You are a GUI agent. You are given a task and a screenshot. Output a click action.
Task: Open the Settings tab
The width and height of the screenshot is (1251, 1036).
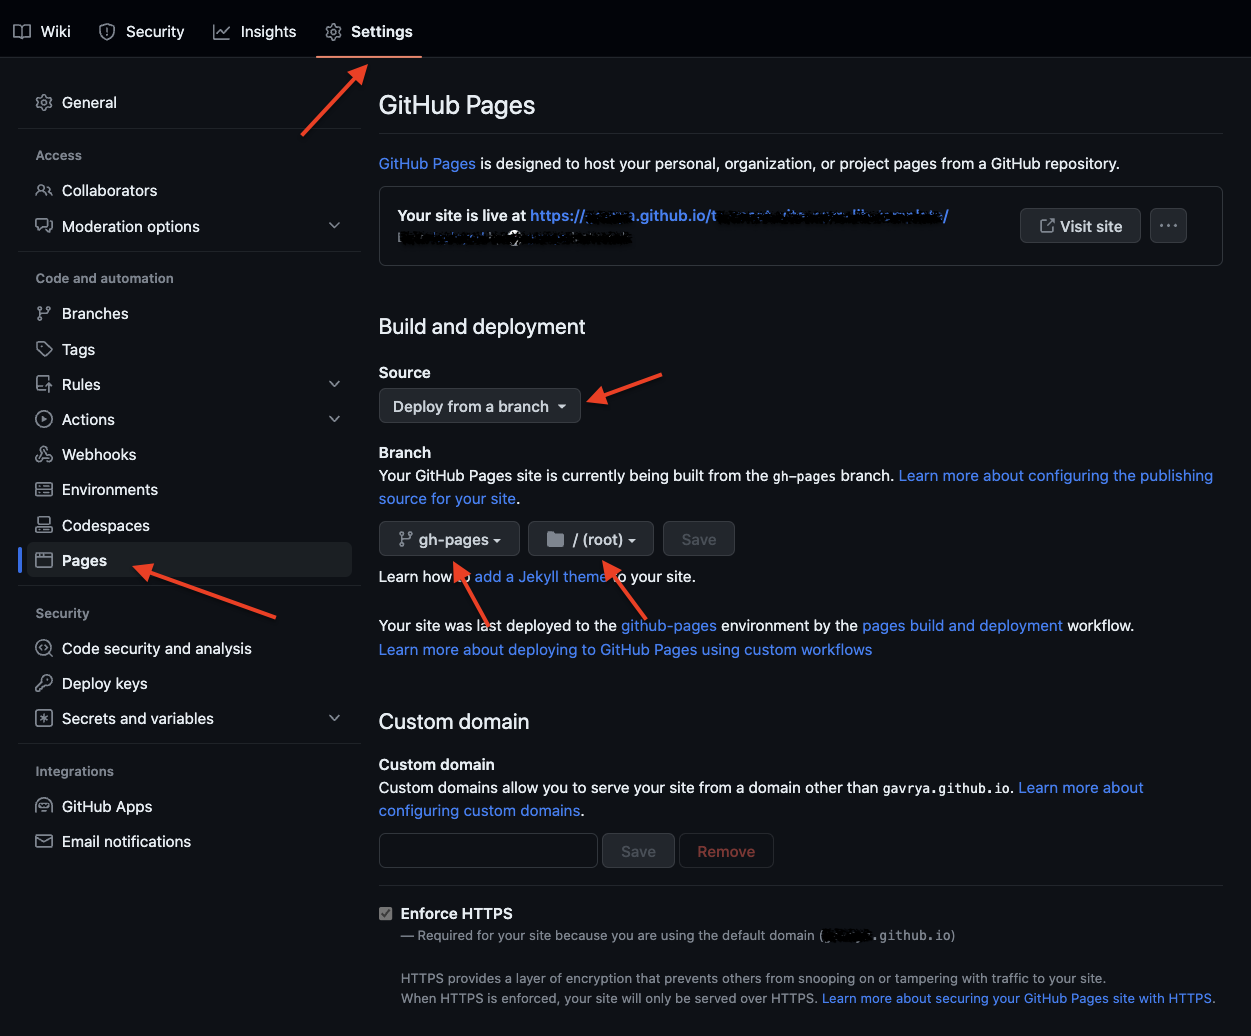(x=369, y=32)
